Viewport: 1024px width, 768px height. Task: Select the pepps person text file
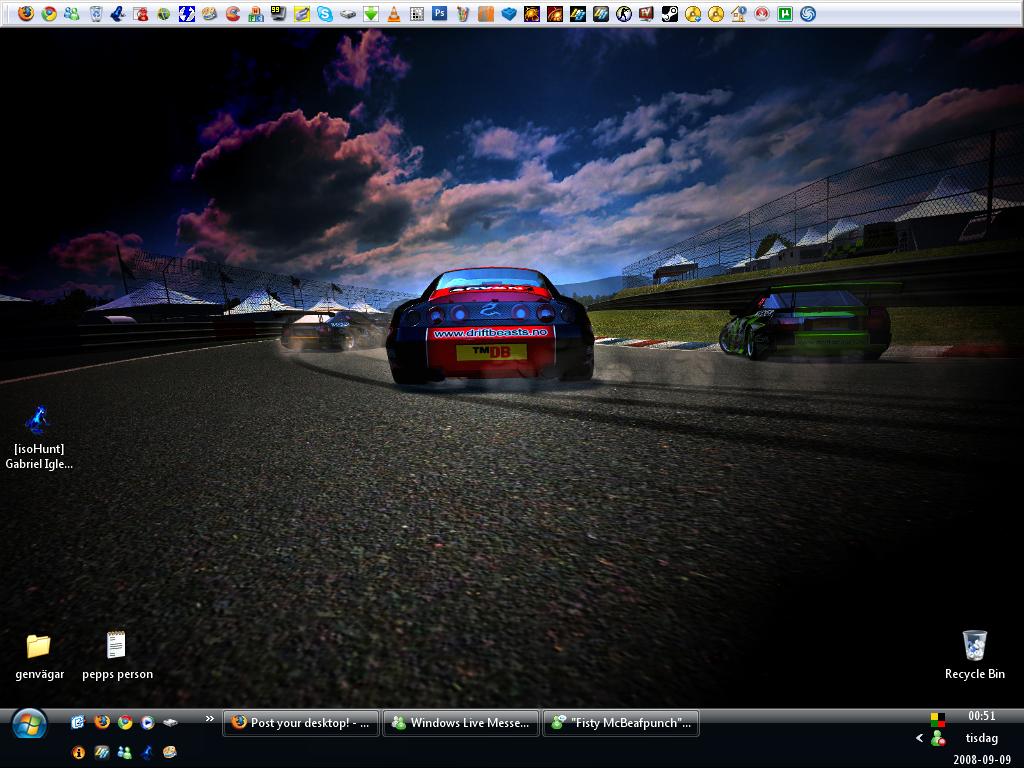click(117, 656)
